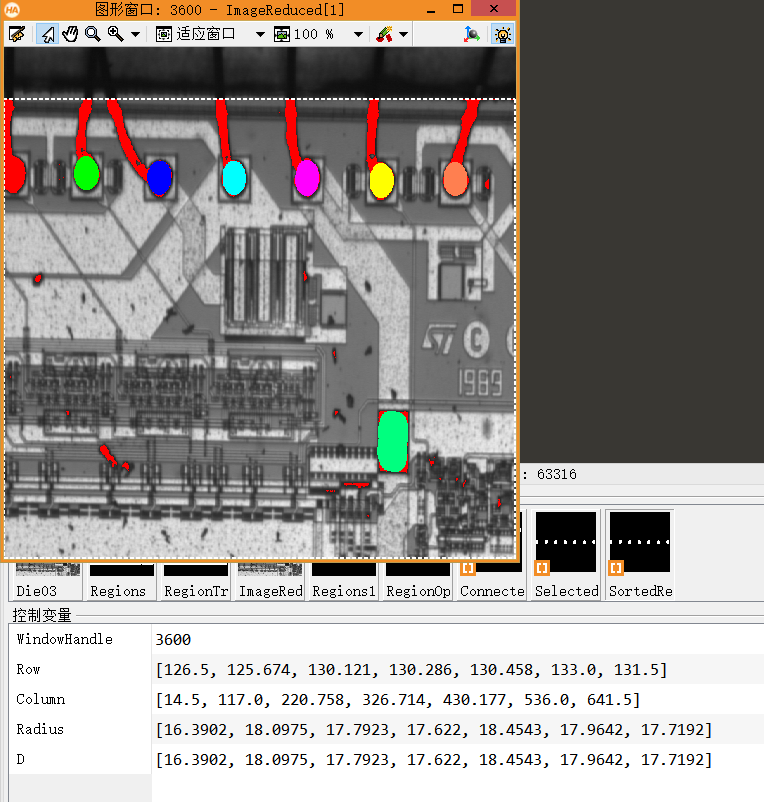This screenshot has height=802, width=764.
Task: Click the 控制变量 section header
Action: pos(42,615)
